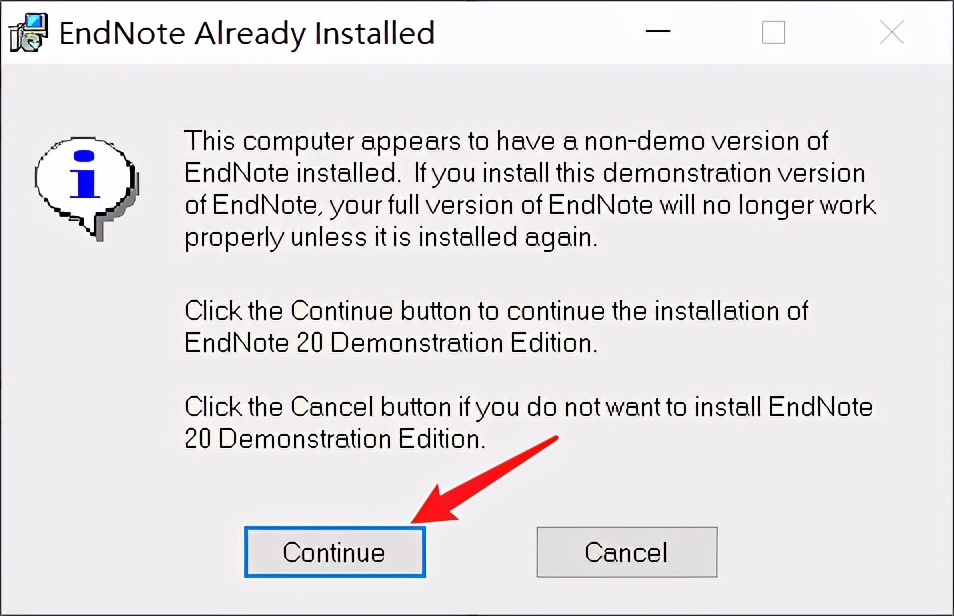Click the tail end of the red arrow
Image resolution: width=954 pixels, height=616 pixels.
coord(552,440)
